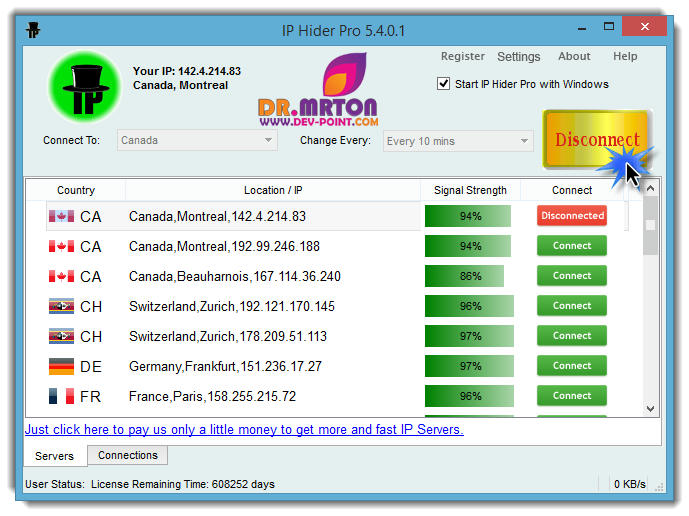Click the License Remaining Time status text
Image resolution: width=689 pixels, height=516 pixels.
[x=183, y=484]
